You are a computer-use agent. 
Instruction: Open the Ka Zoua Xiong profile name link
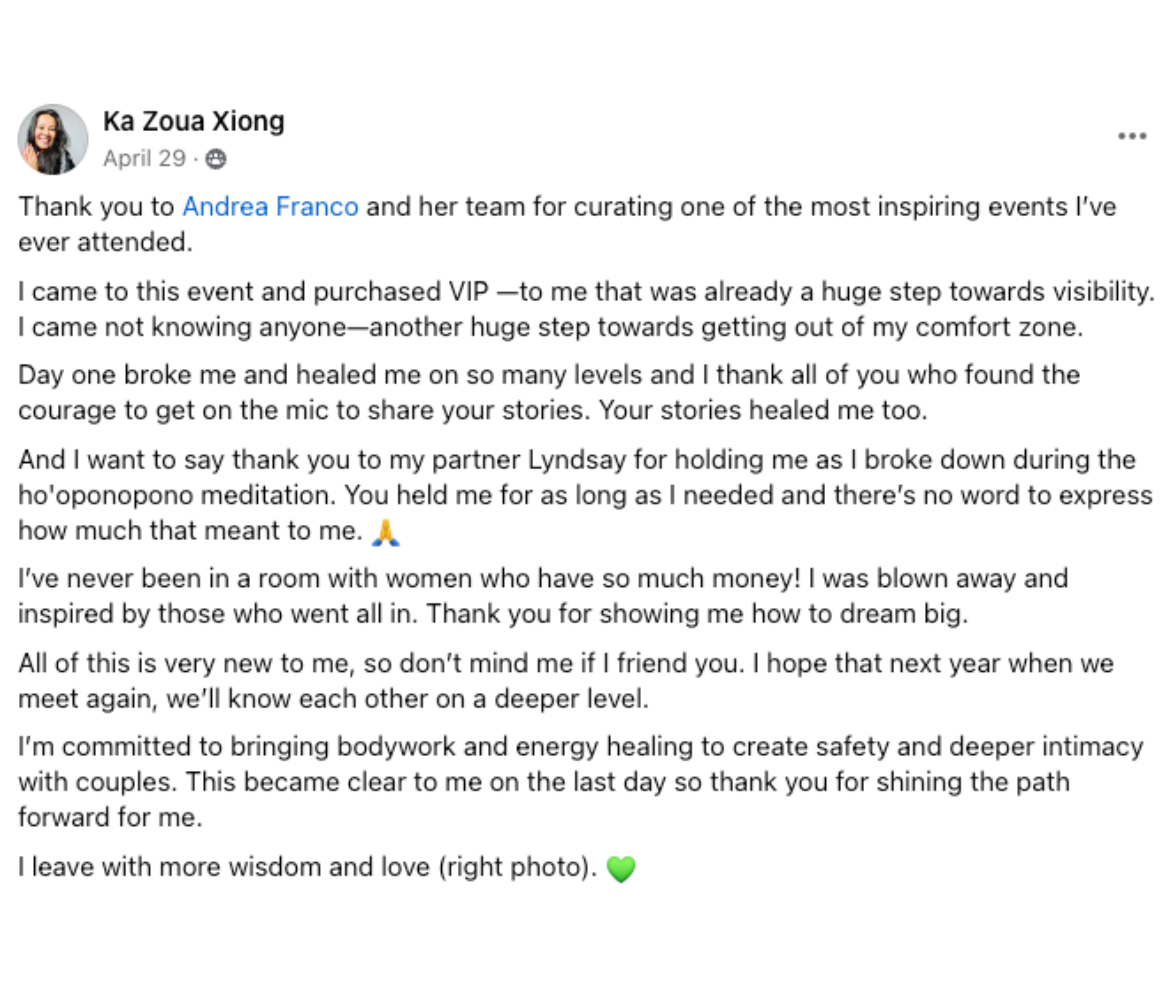(193, 121)
